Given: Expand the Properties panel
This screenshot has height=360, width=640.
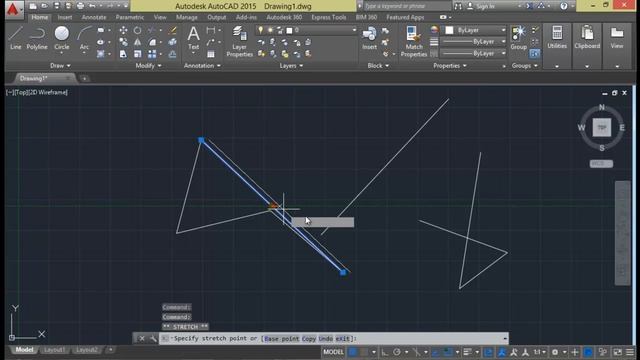Looking at the screenshot, I should click(450, 65).
